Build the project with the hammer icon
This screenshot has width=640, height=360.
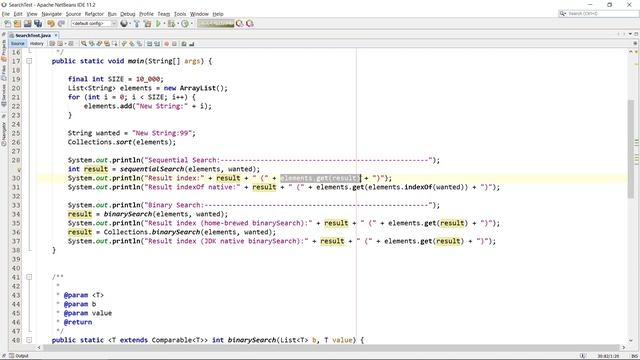pyautogui.click(x=137, y=24)
